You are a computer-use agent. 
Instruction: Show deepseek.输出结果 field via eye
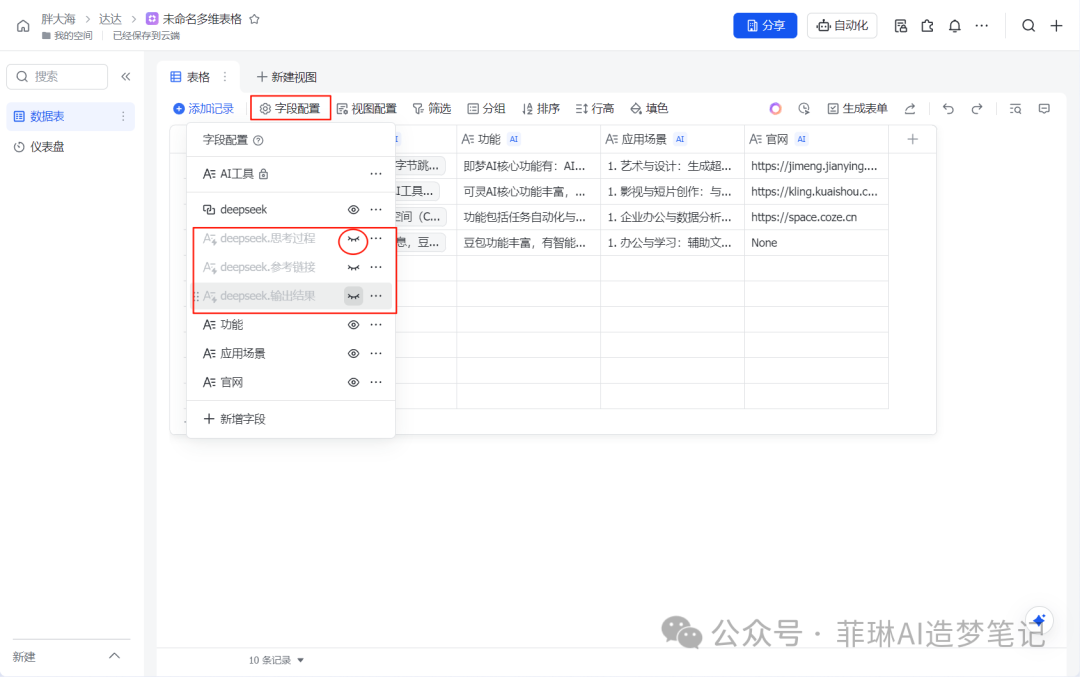pyautogui.click(x=353, y=296)
